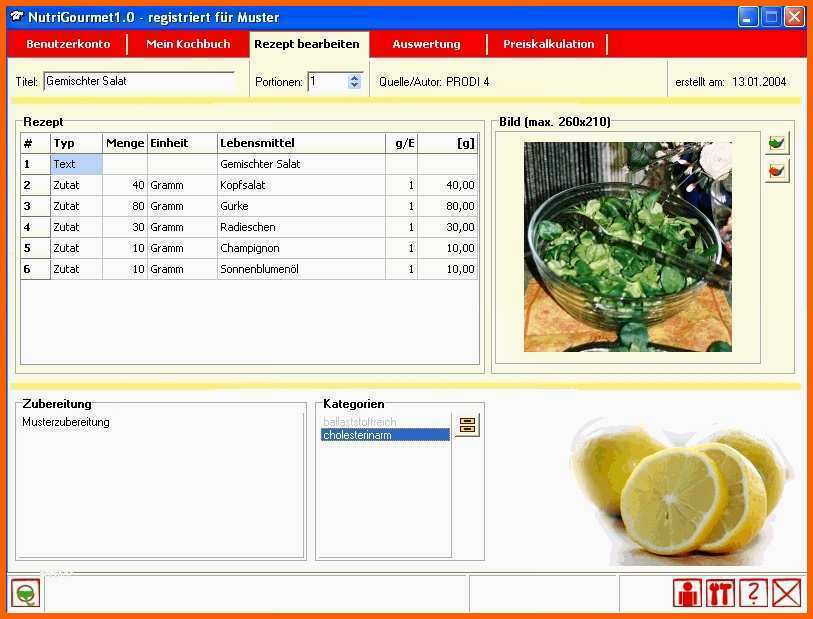The width and height of the screenshot is (813, 619).
Task: Close the NutriGourmet window
Action: pos(794,18)
